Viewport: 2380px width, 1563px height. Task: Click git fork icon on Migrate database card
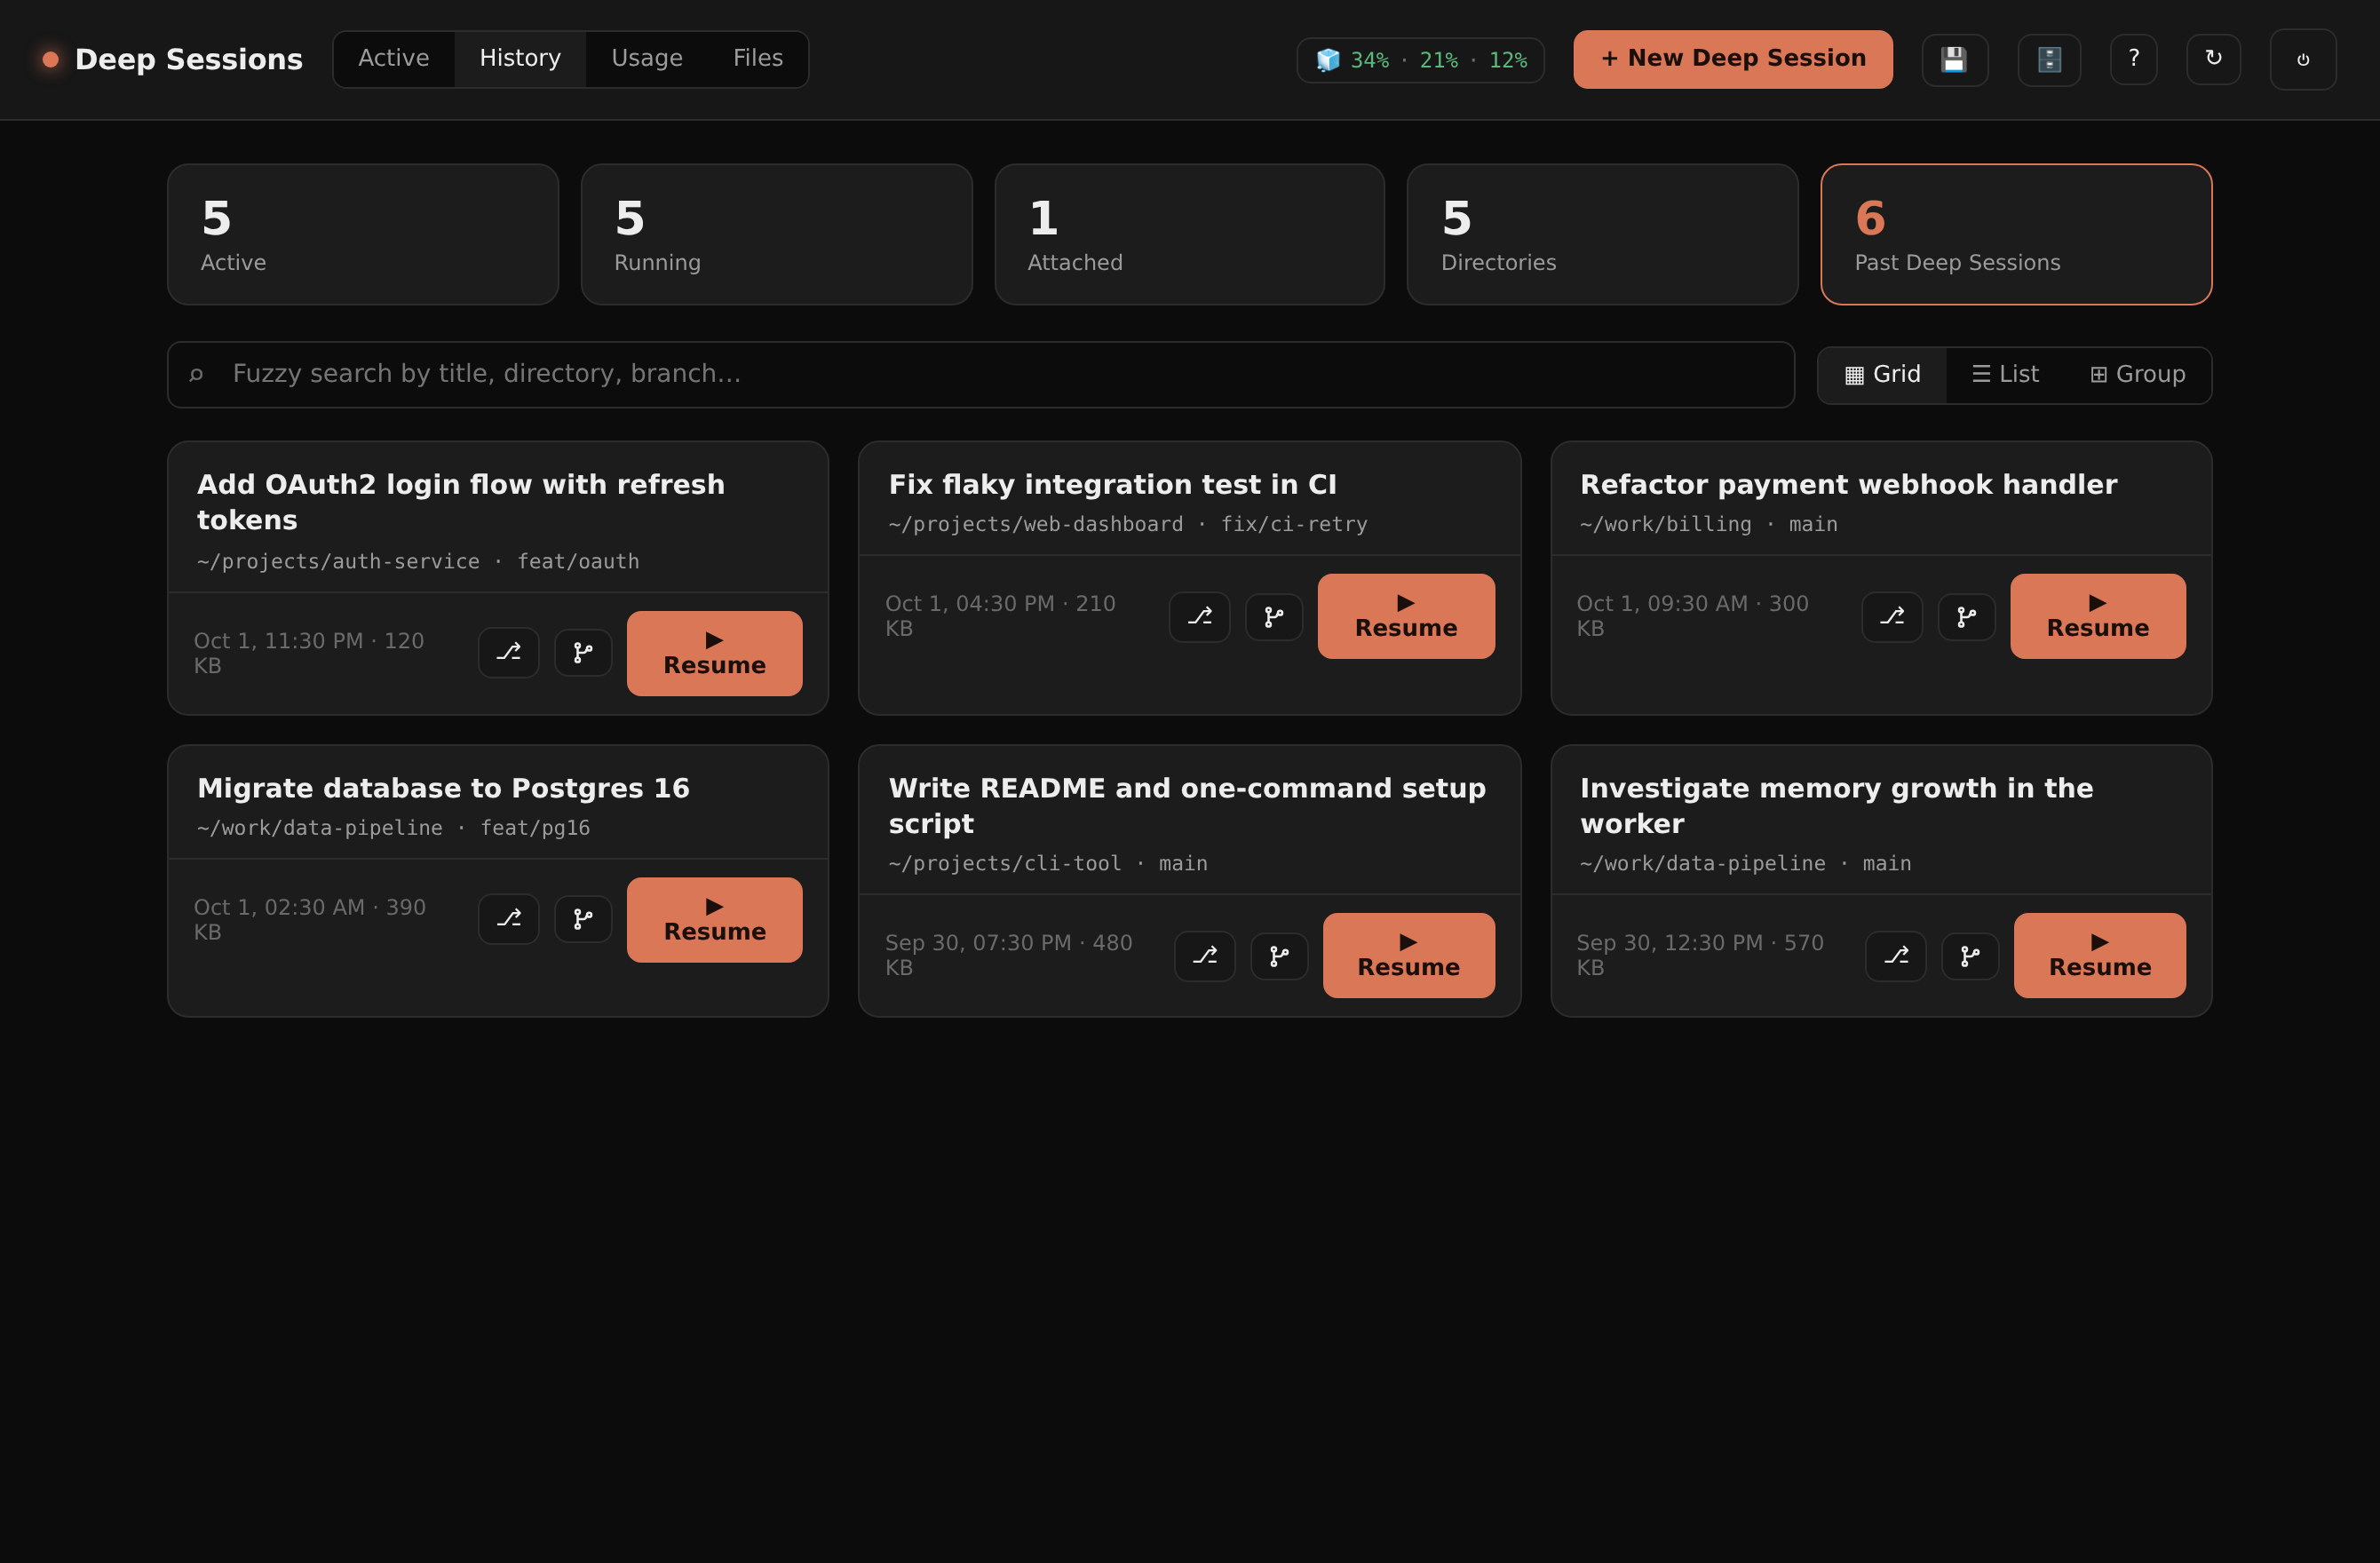pos(583,919)
